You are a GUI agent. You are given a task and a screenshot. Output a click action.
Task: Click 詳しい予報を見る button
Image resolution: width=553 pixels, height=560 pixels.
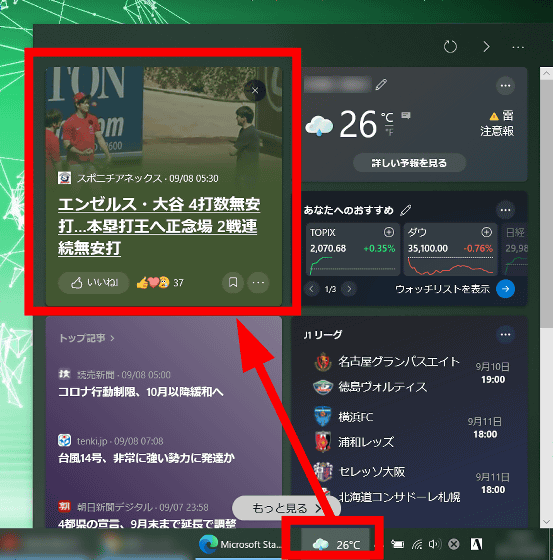[409, 163]
